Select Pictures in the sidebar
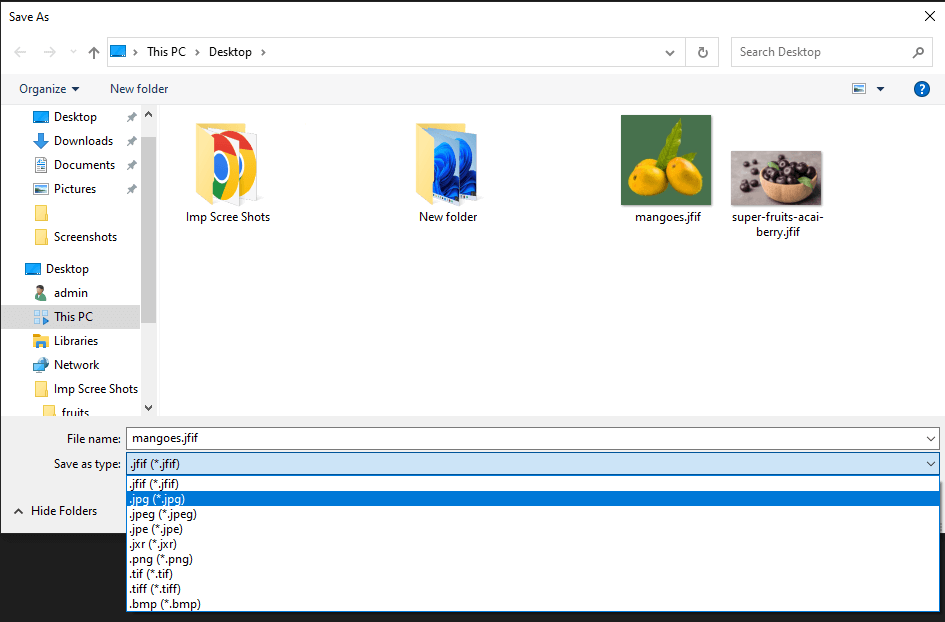Image resolution: width=945 pixels, height=622 pixels. pos(75,189)
